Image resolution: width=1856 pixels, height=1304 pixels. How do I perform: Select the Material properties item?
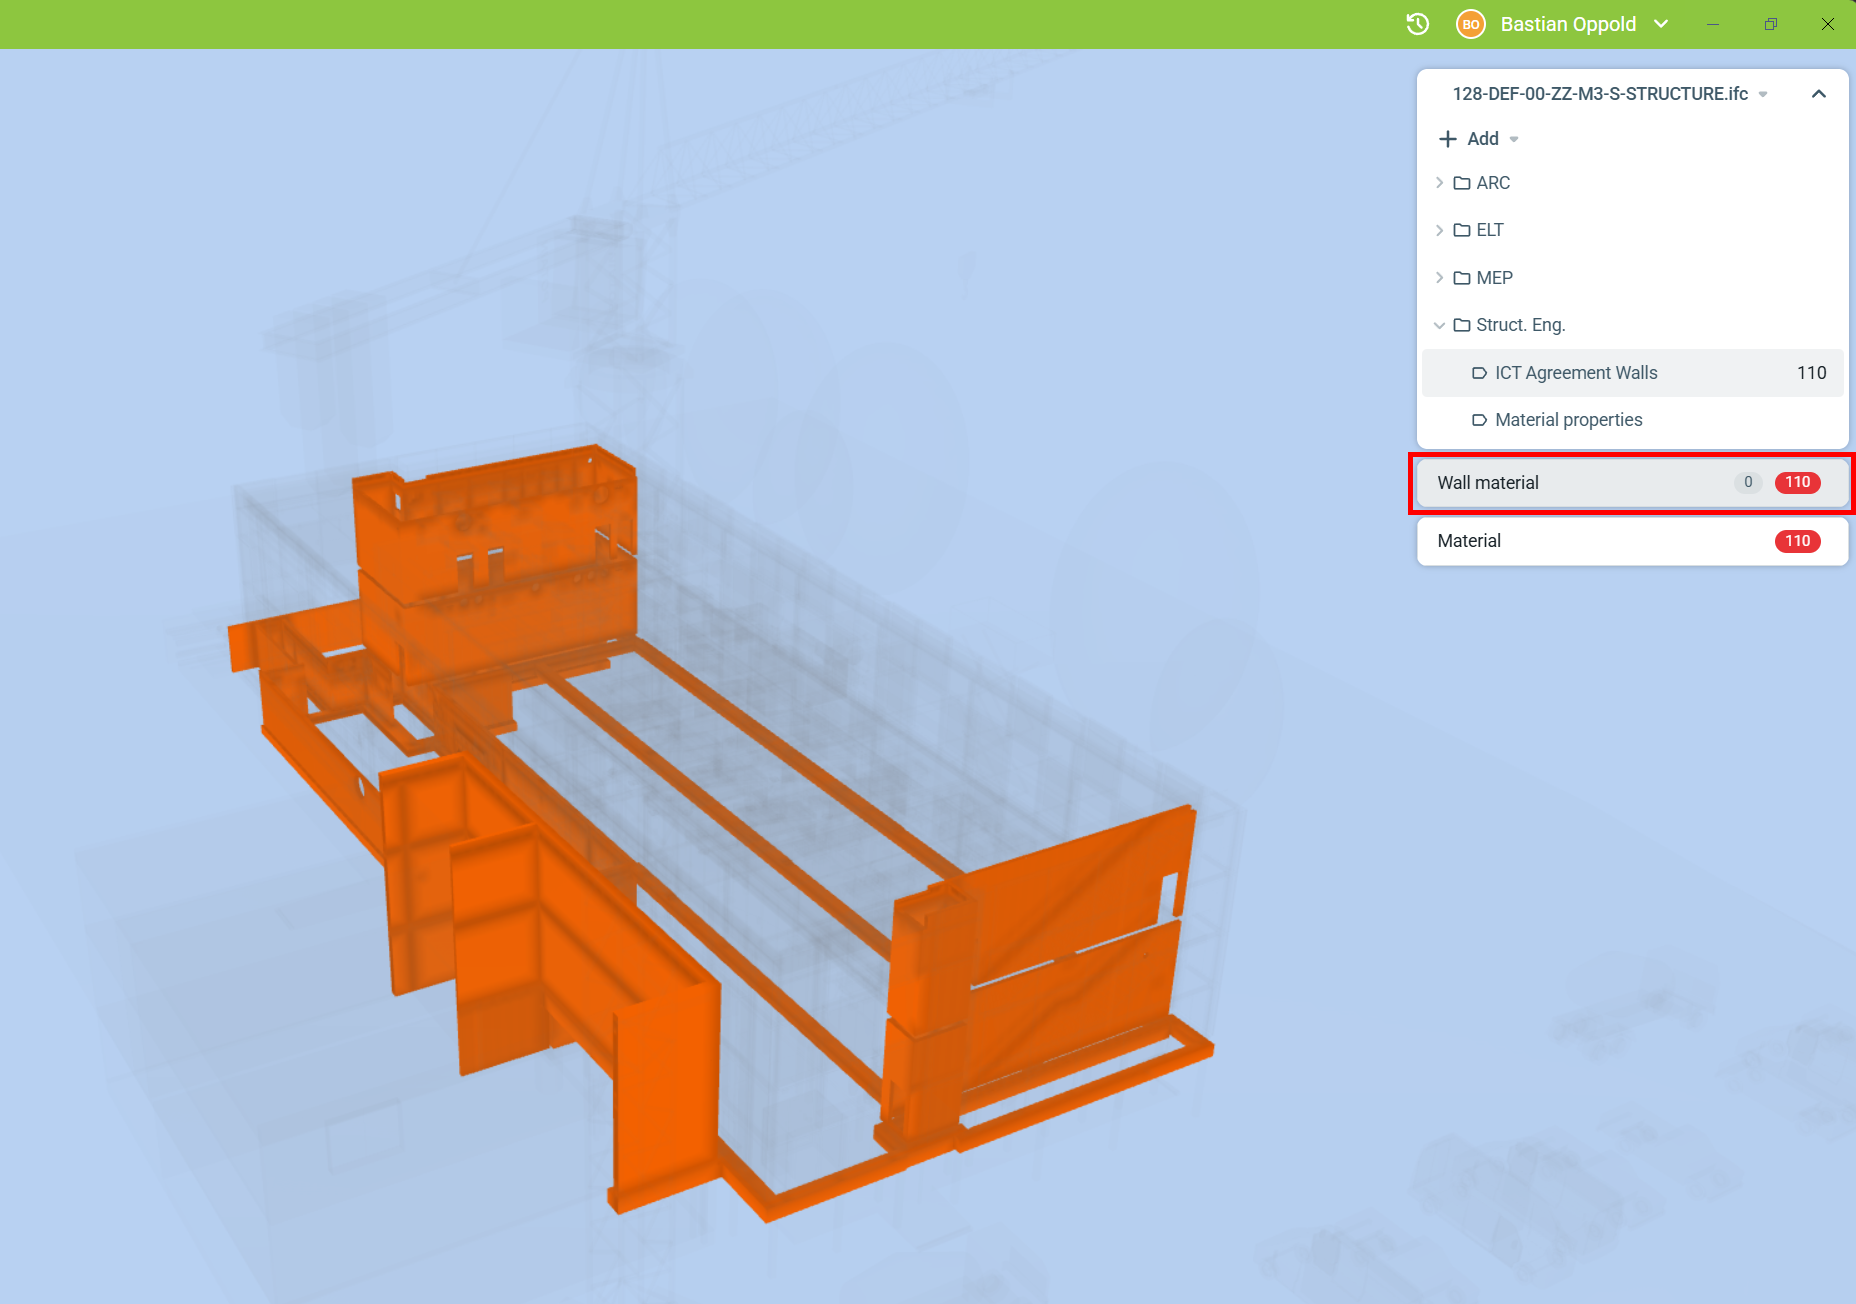click(1568, 420)
